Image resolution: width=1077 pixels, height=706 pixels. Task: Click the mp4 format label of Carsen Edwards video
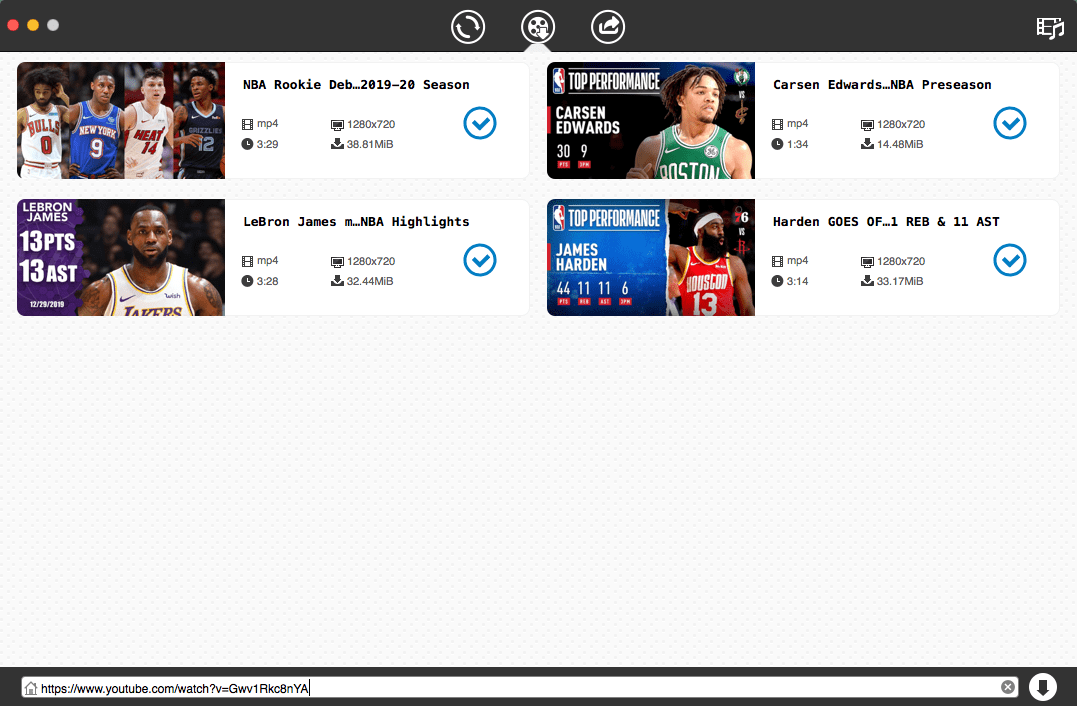[x=797, y=124]
